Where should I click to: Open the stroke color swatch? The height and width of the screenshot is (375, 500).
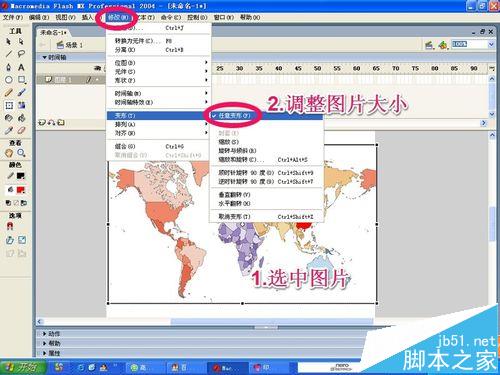[x=21, y=176]
